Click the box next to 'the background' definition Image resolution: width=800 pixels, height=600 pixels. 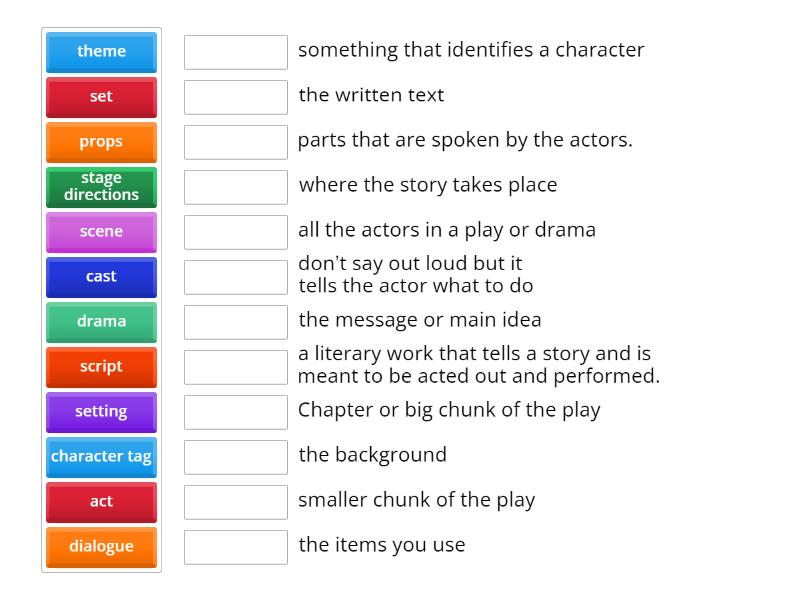click(235, 456)
